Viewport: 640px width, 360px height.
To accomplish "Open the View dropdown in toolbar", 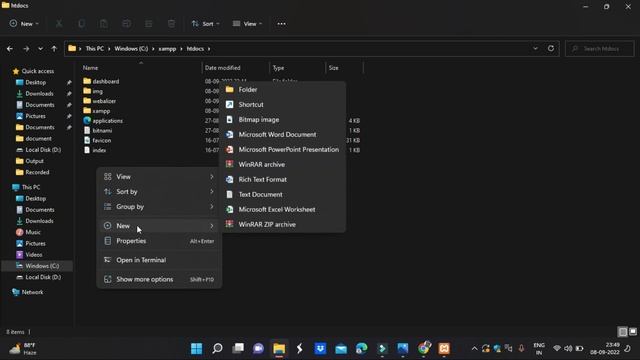I will pos(247,24).
